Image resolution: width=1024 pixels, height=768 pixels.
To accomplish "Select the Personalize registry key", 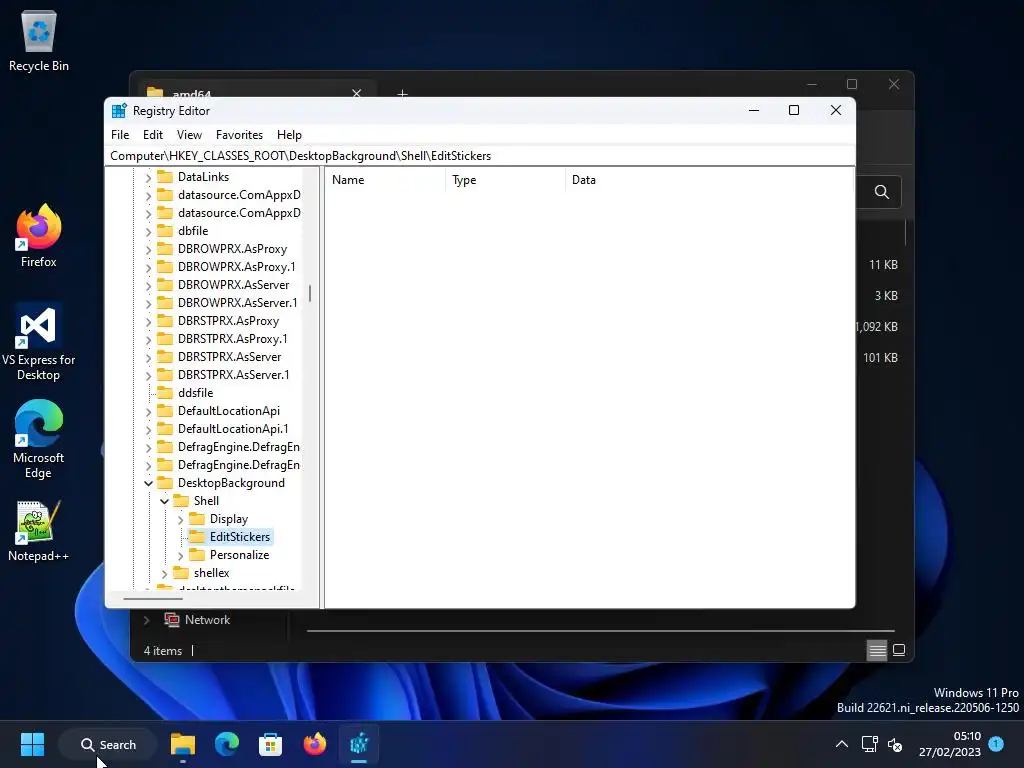I will [x=239, y=555].
